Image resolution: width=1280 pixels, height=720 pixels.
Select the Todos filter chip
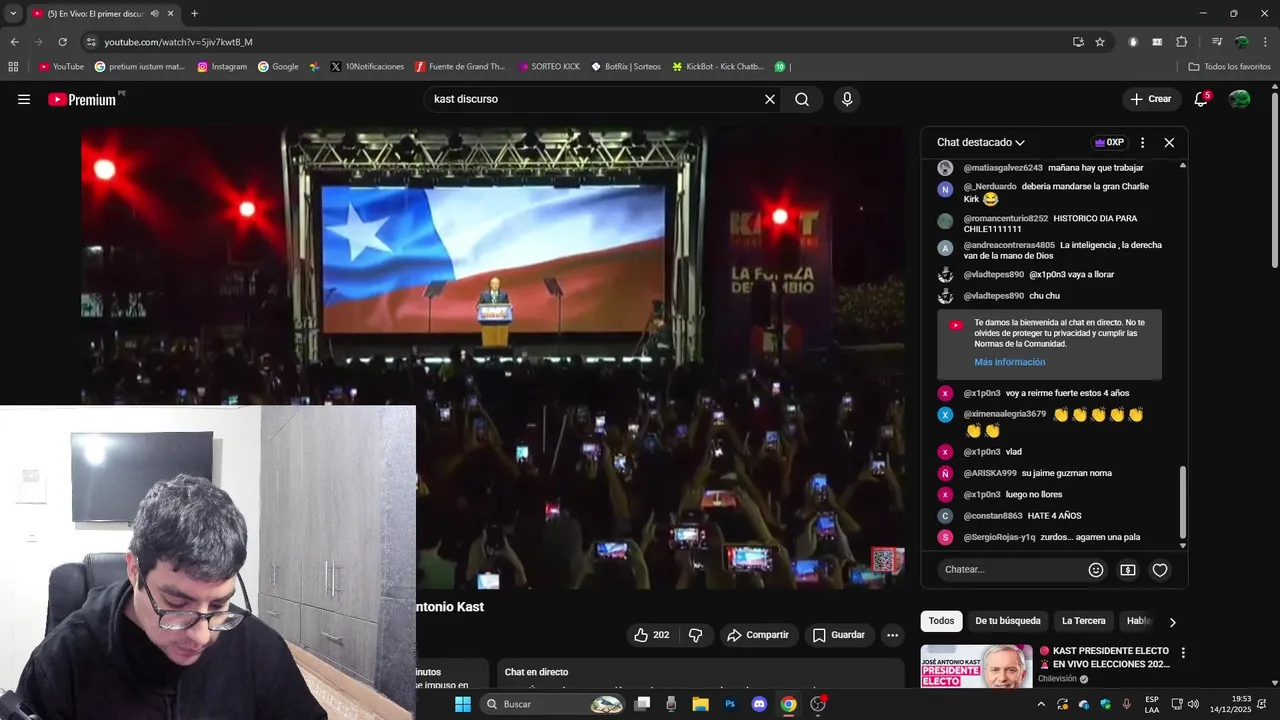[x=941, y=621]
